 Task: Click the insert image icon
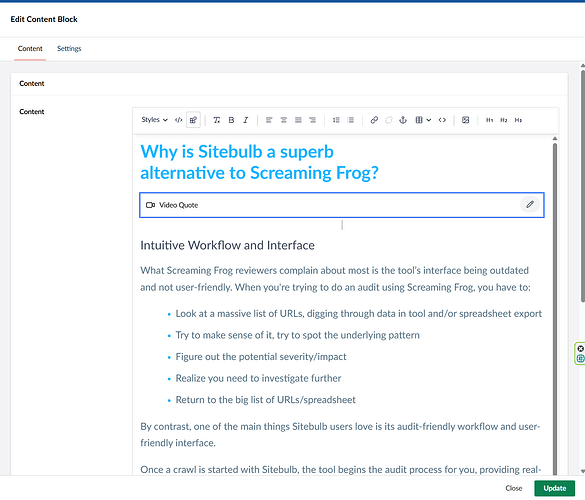point(465,120)
